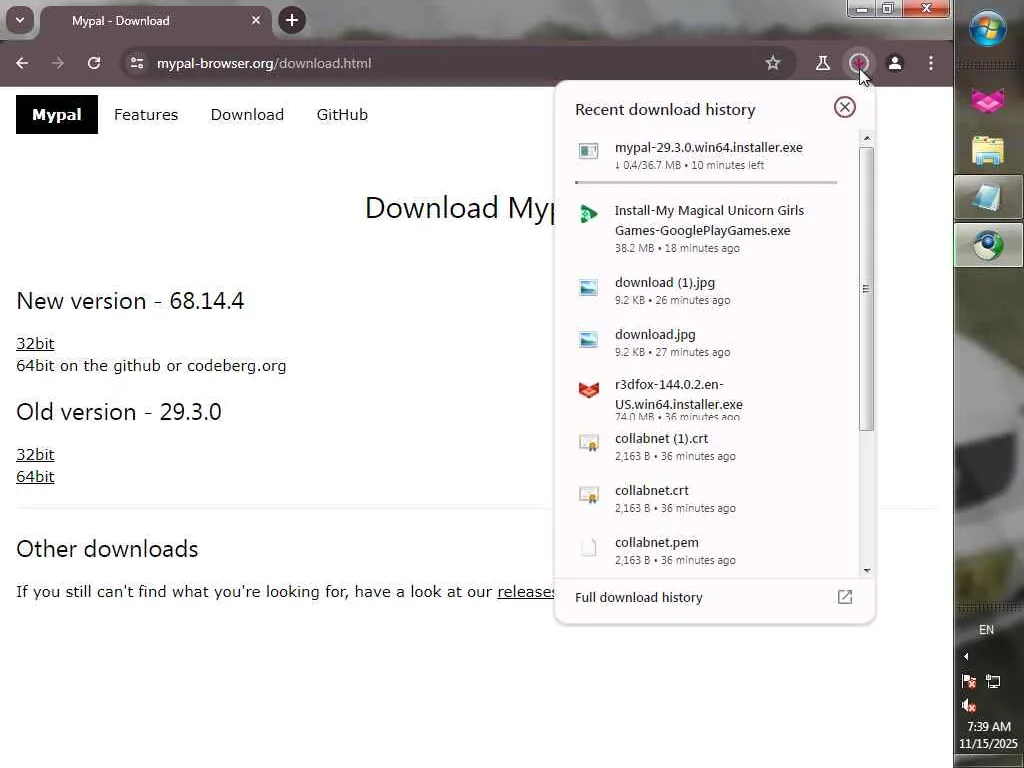This screenshot has height=768, width=1024.
Task: Open Windows Explorer folder taskbar icon
Action: 987,150
